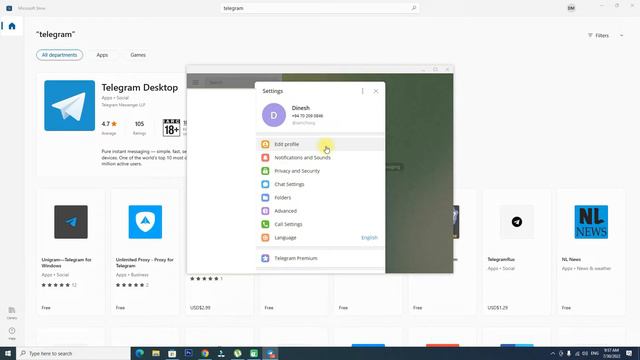Switch to the Apps filter tab
The image size is (640, 360).
pos(102,55)
